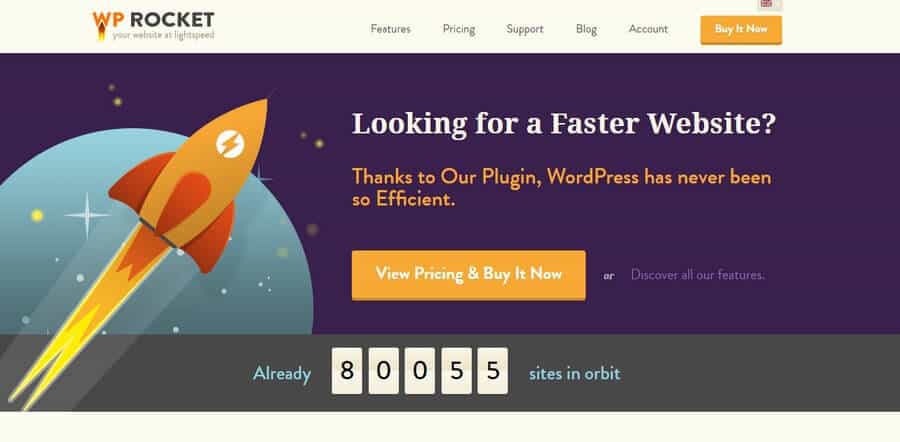Image resolution: width=900 pixels, height=442 pixels.
Task: Open the Account page
Action: pos(648,29)
